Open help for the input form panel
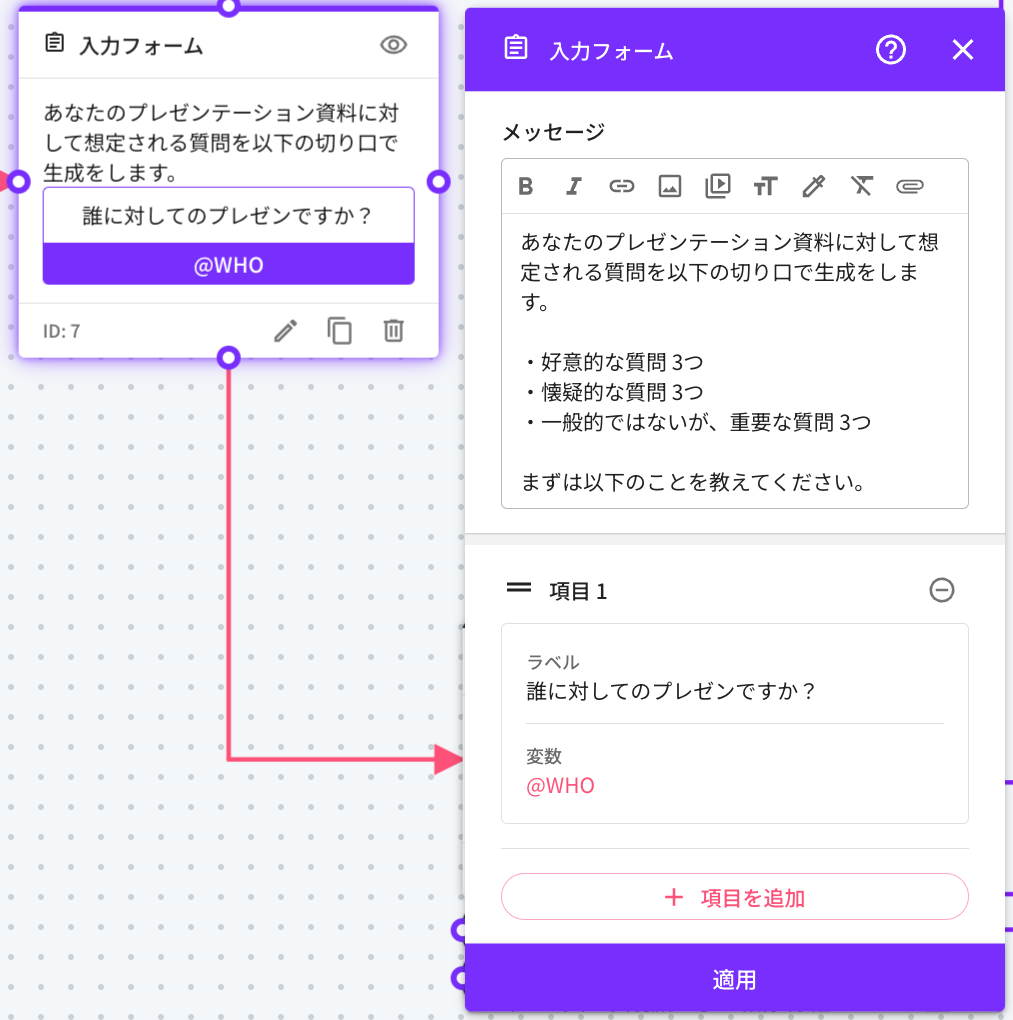Viewport: 1013px width, 1020px height. tap(890, 50)
